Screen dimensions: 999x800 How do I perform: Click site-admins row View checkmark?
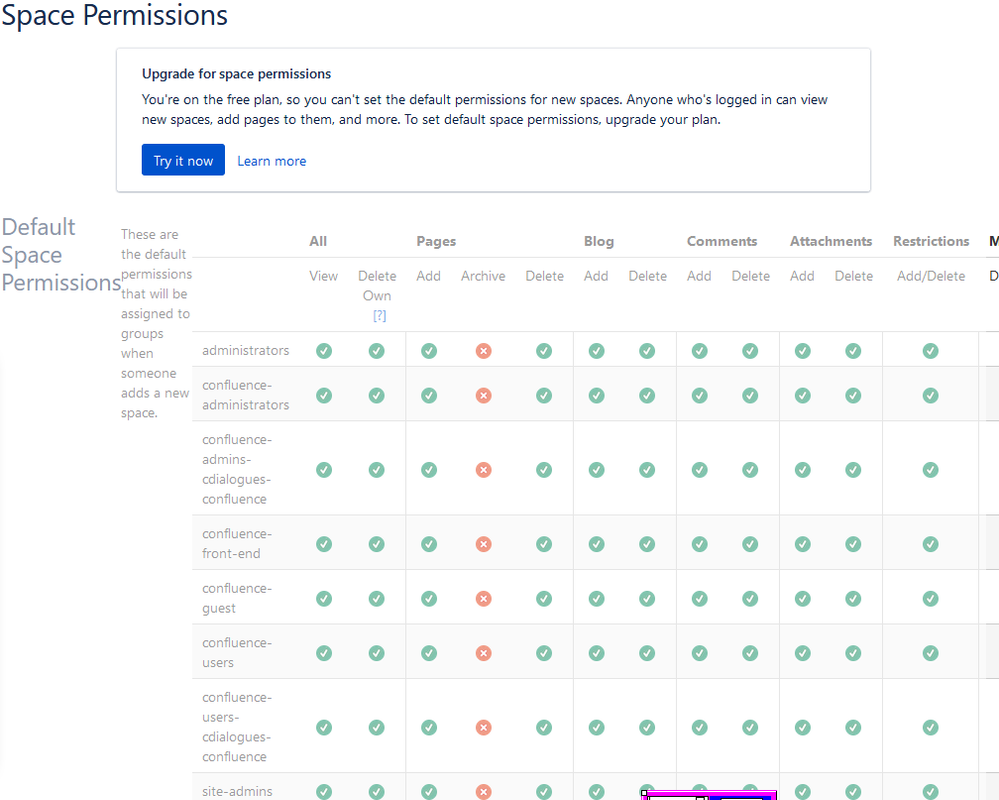pyautogui.click(x=324, y=791)
